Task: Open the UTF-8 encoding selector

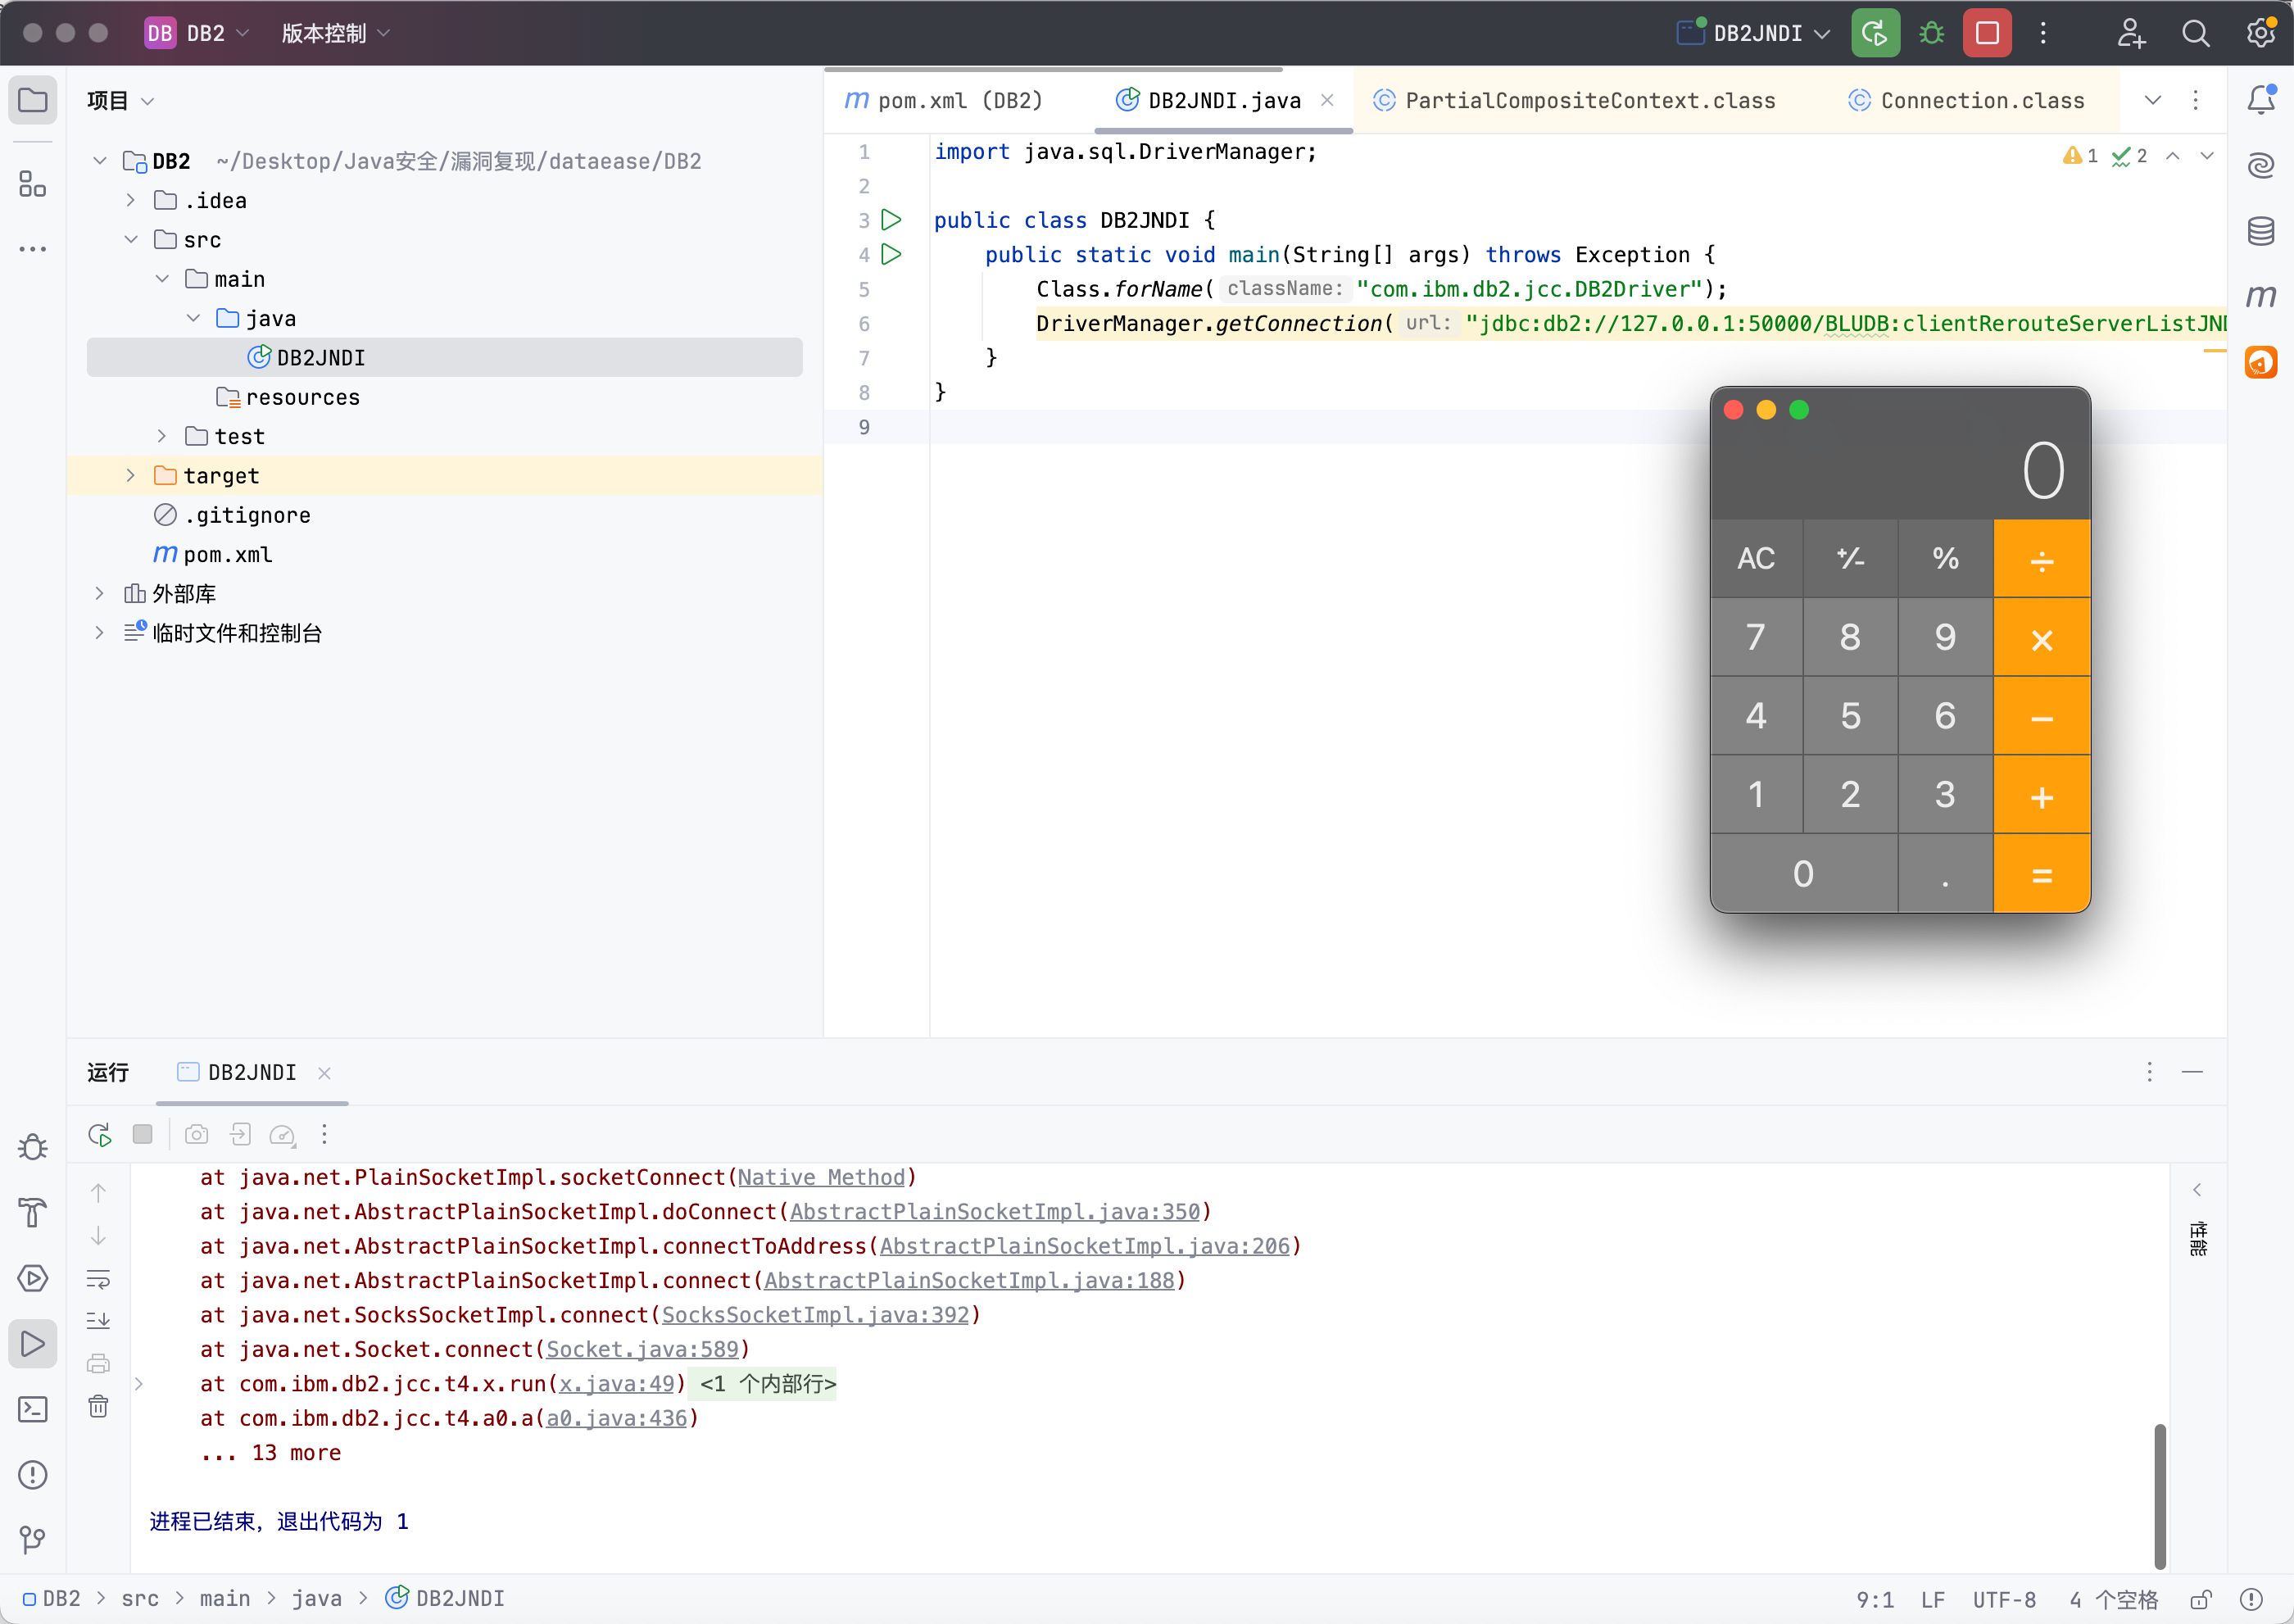Action: [x=2003, y=1599]
